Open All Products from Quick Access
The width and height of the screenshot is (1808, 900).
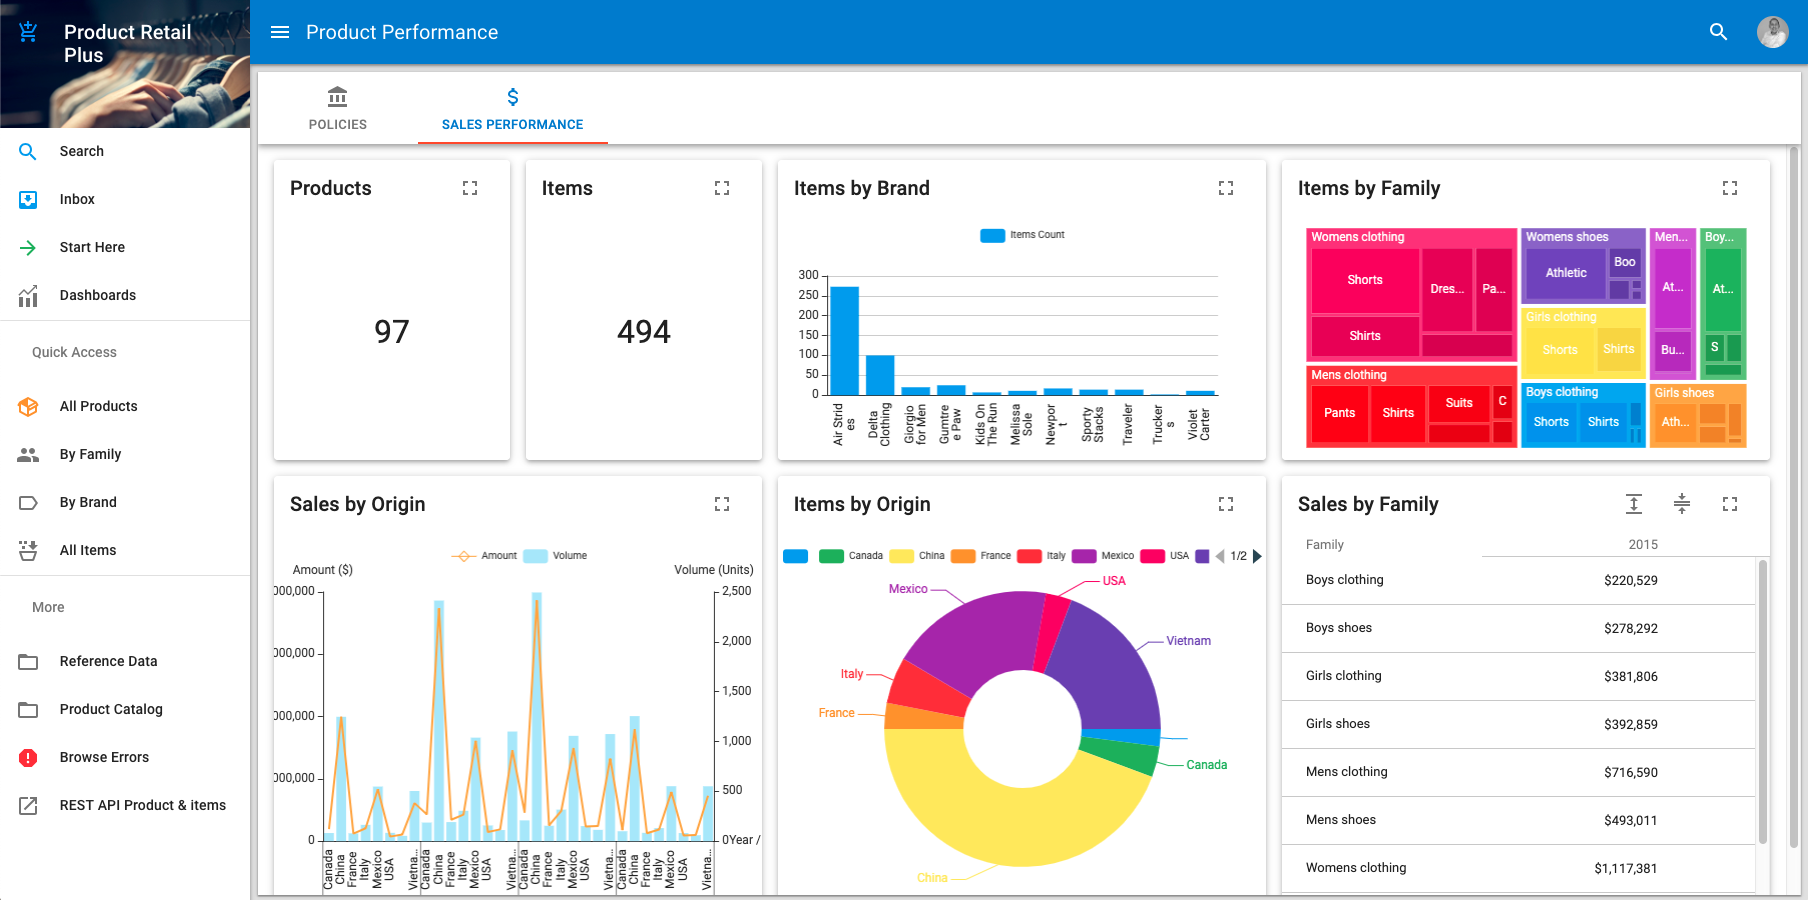98,406
